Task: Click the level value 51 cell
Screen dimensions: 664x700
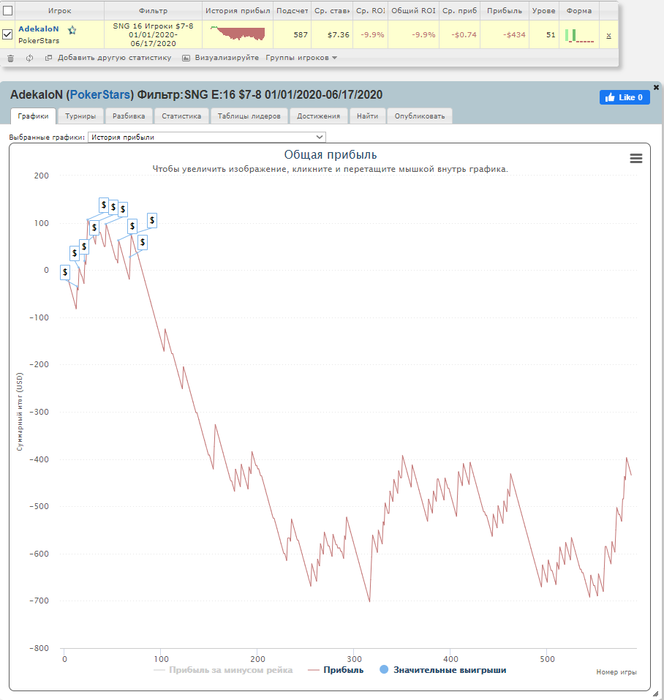Action: click(543, 34)
